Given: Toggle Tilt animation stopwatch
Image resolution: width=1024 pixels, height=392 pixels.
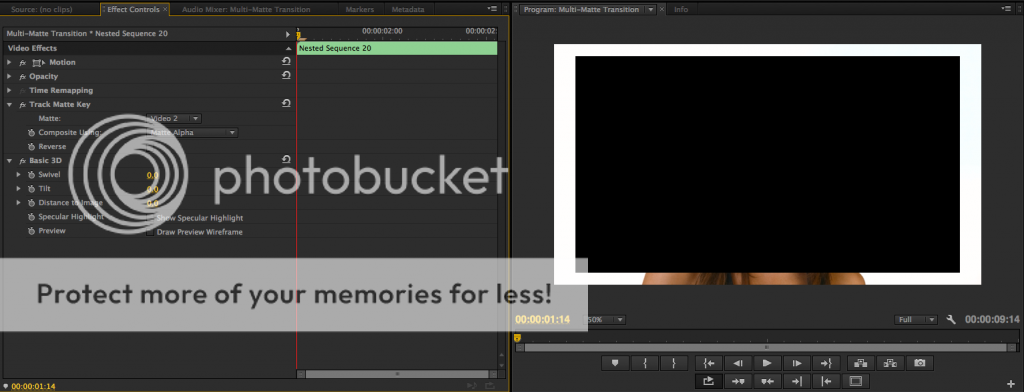Looking at the screenshot, I should [x=31, y=188].
